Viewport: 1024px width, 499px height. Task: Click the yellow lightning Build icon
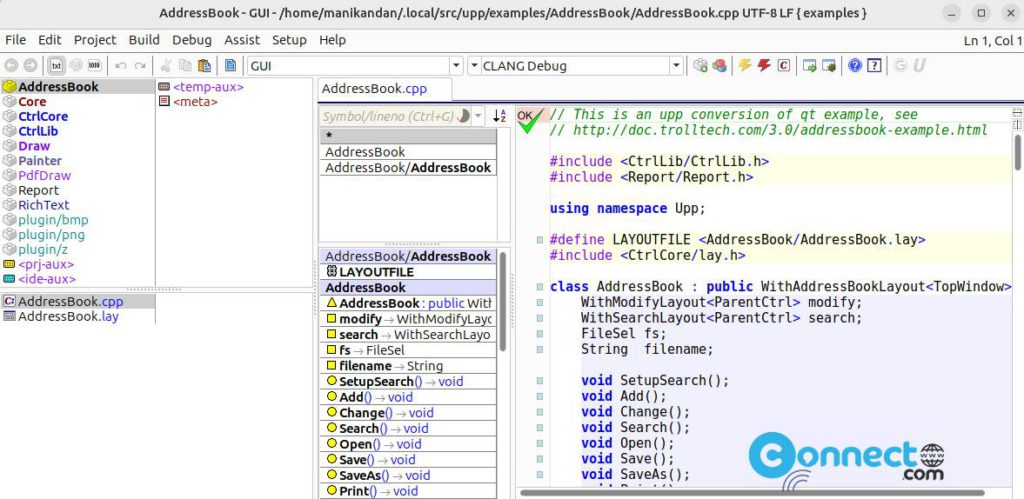coord(744,65)
